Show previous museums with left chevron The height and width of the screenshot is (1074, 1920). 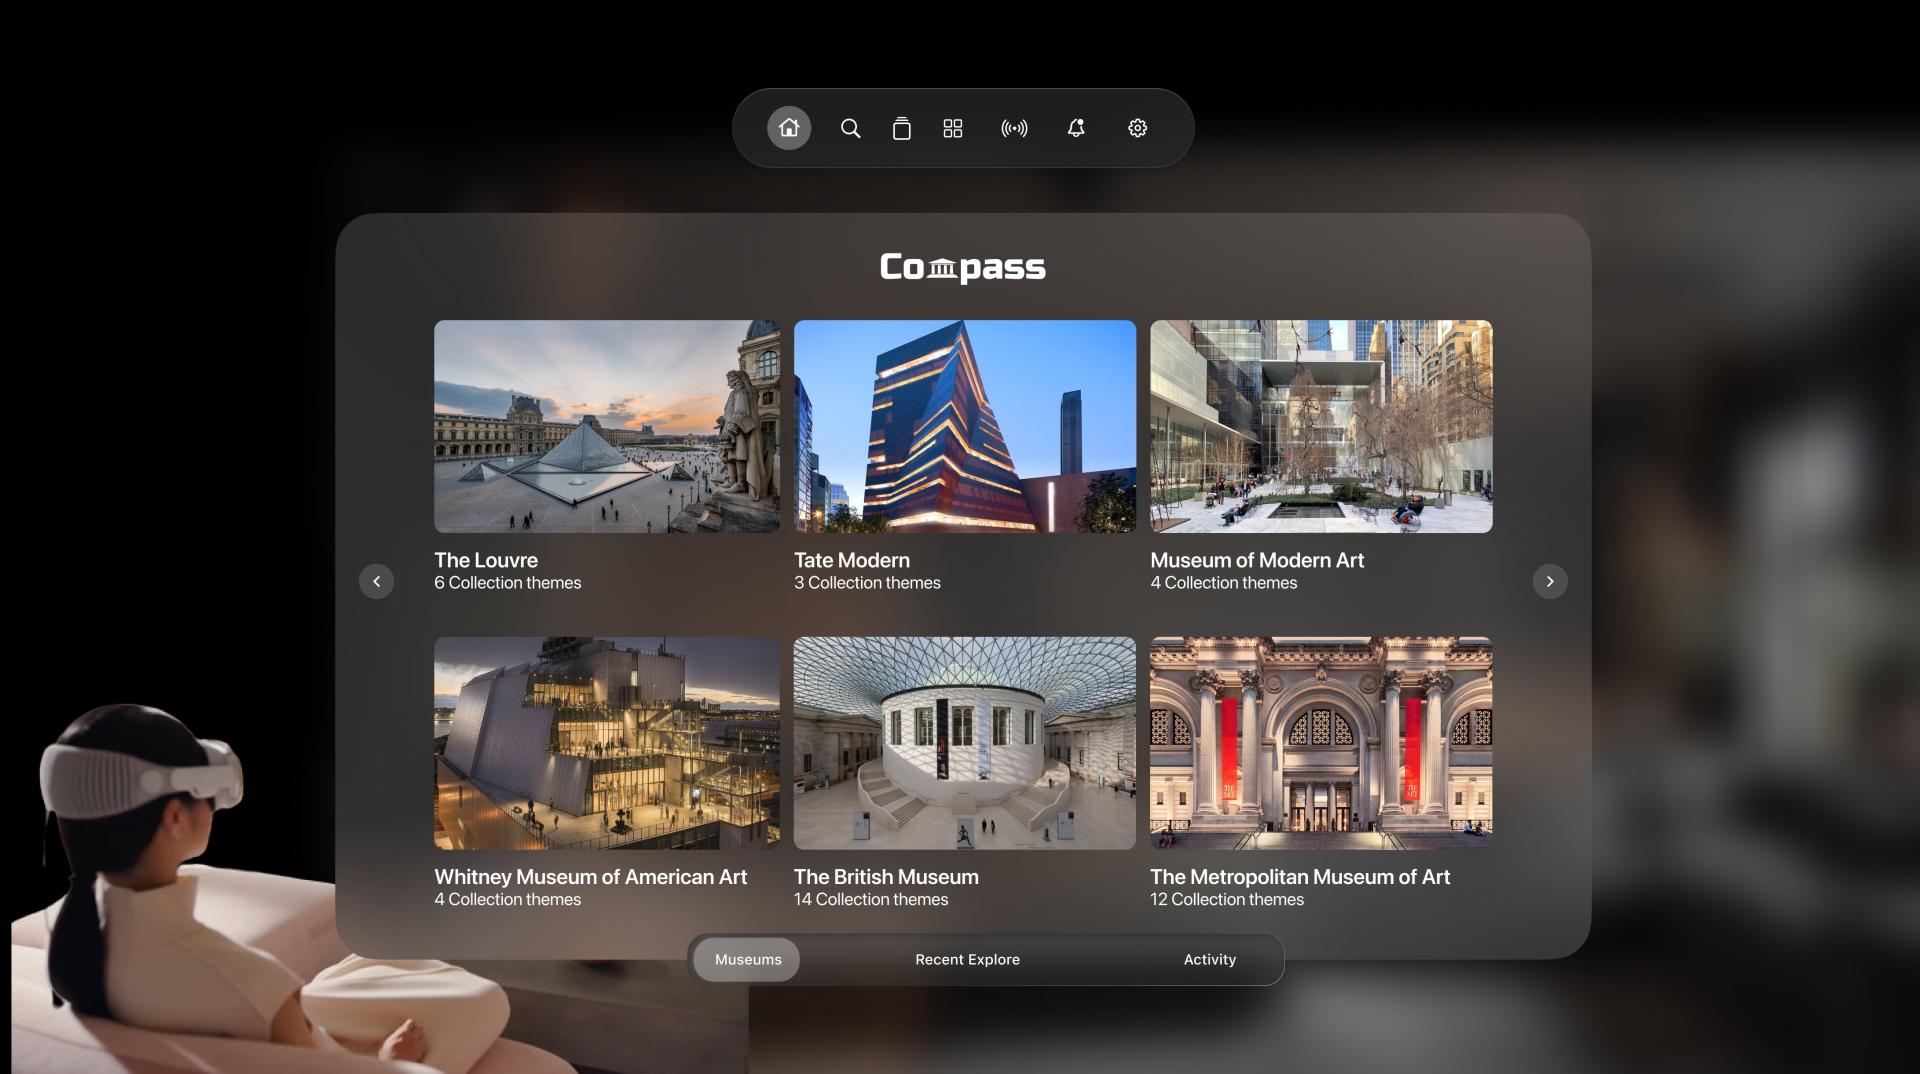pyautogui.click(x=376, y=581)
